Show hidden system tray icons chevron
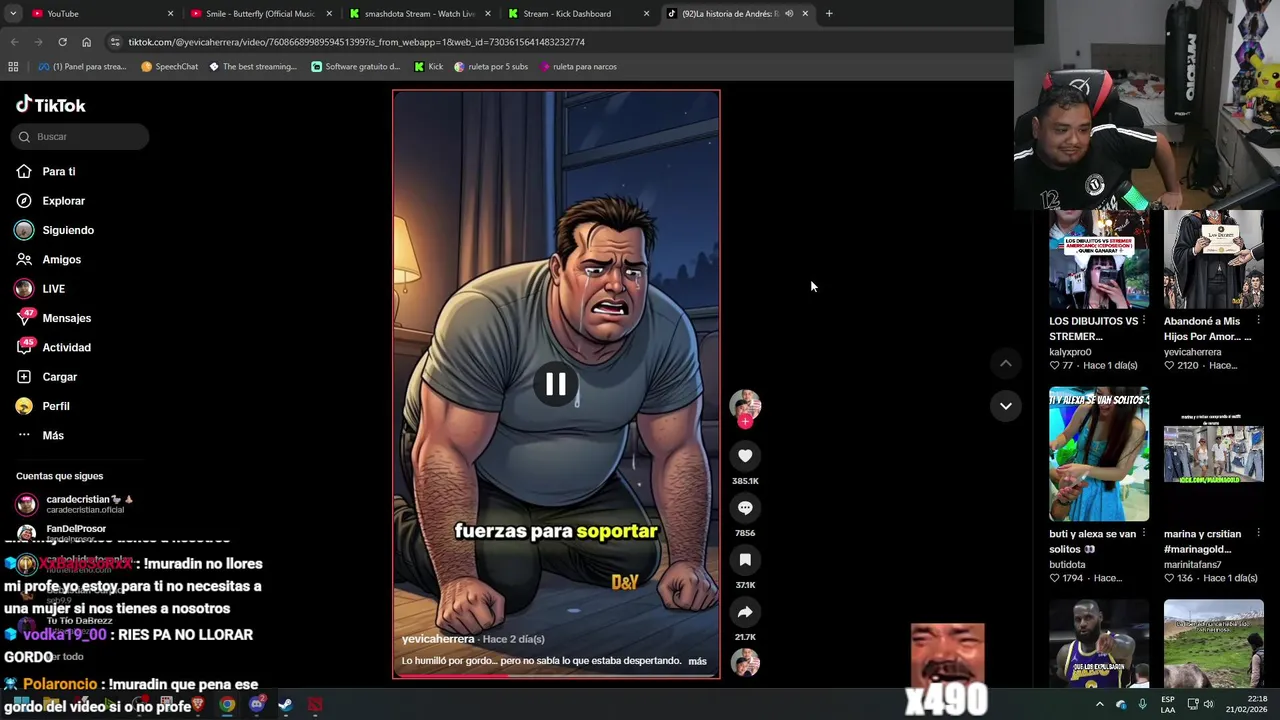Image resolution: width=1280 pixels, height=720 pixels. (1100, 705)
